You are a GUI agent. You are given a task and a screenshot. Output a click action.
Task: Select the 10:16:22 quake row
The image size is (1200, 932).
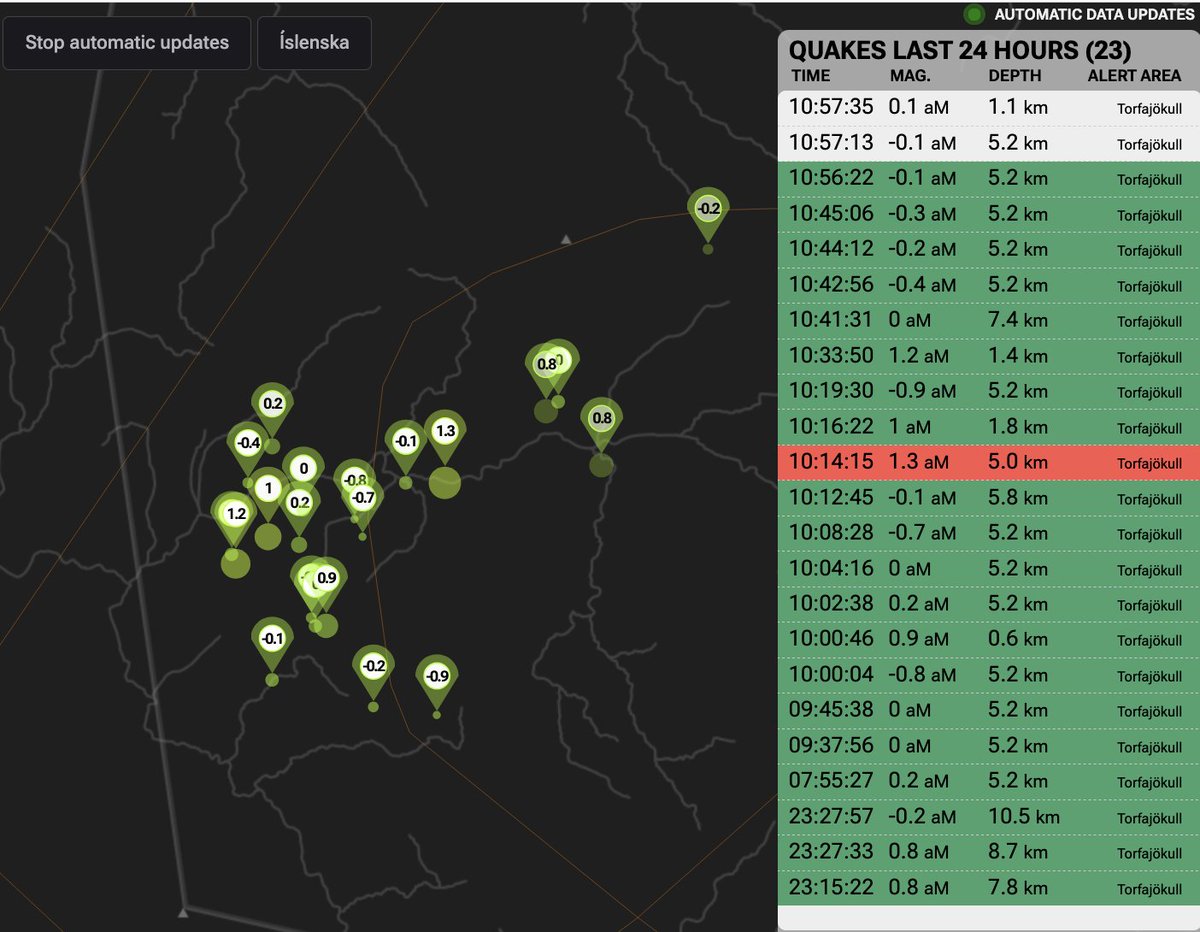(x=987, y=427)
